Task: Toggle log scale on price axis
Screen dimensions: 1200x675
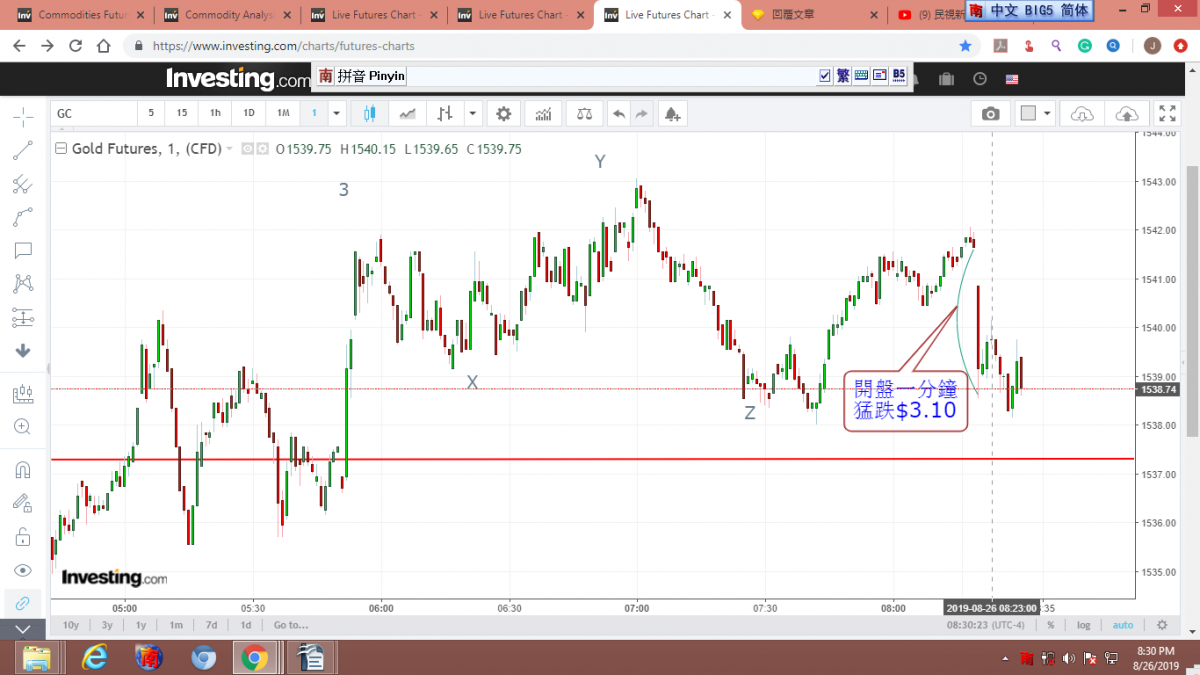Action: 1084,625
